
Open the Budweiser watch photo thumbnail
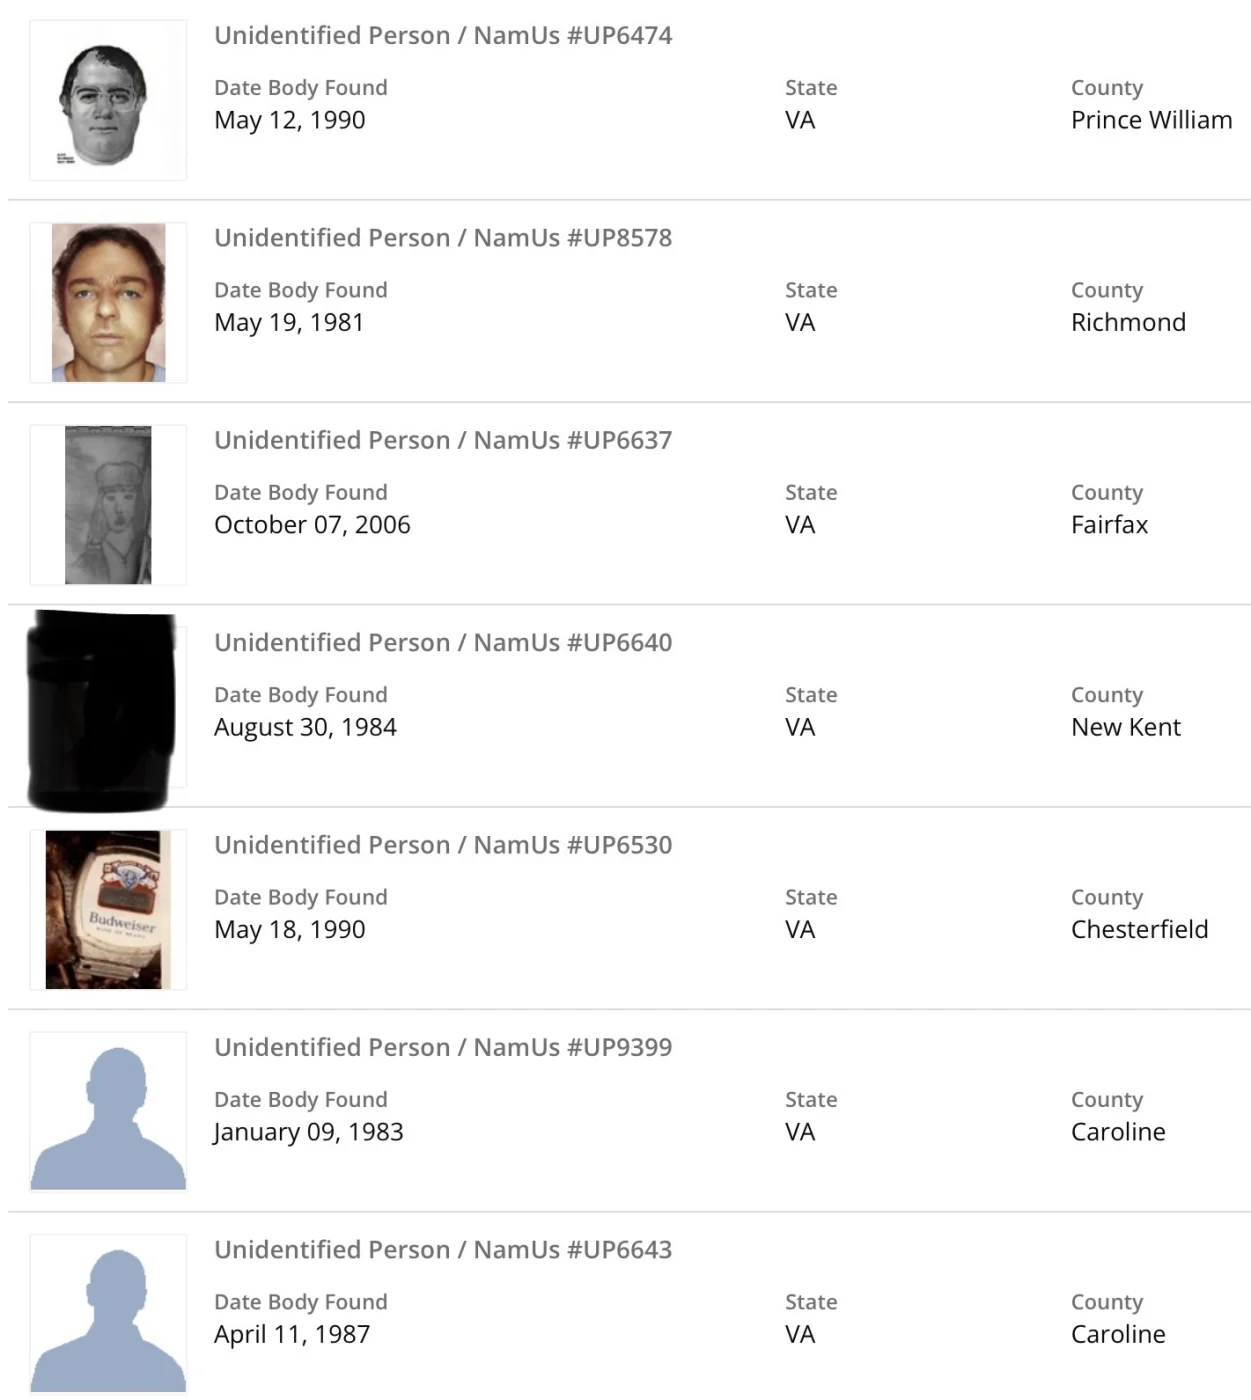pos(108,910)
